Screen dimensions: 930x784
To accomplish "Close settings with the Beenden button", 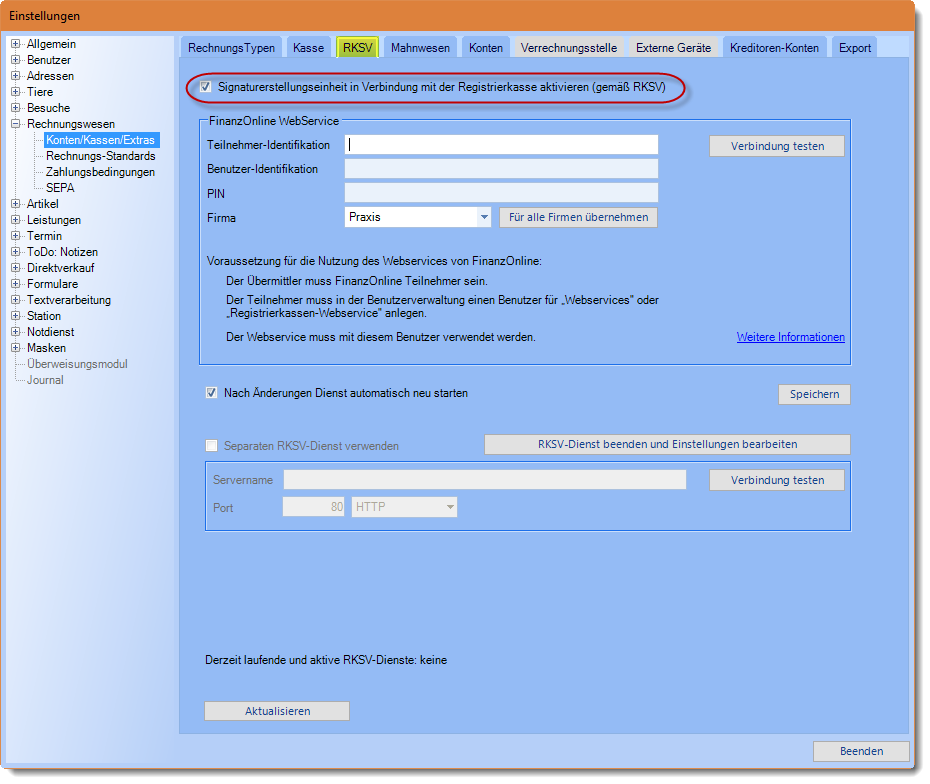I will (860, 751).
